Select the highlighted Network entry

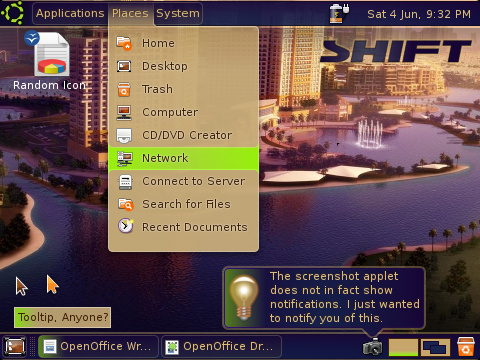click(x=183, y=158)
